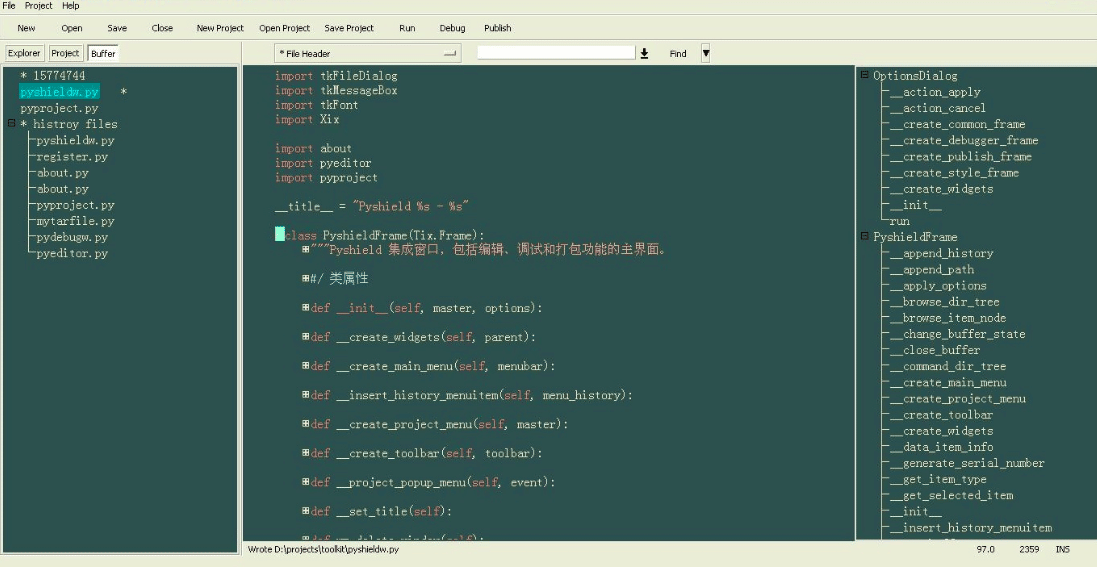Switch to the Buffer tab

pyautogui.click(x=103, y=53)
